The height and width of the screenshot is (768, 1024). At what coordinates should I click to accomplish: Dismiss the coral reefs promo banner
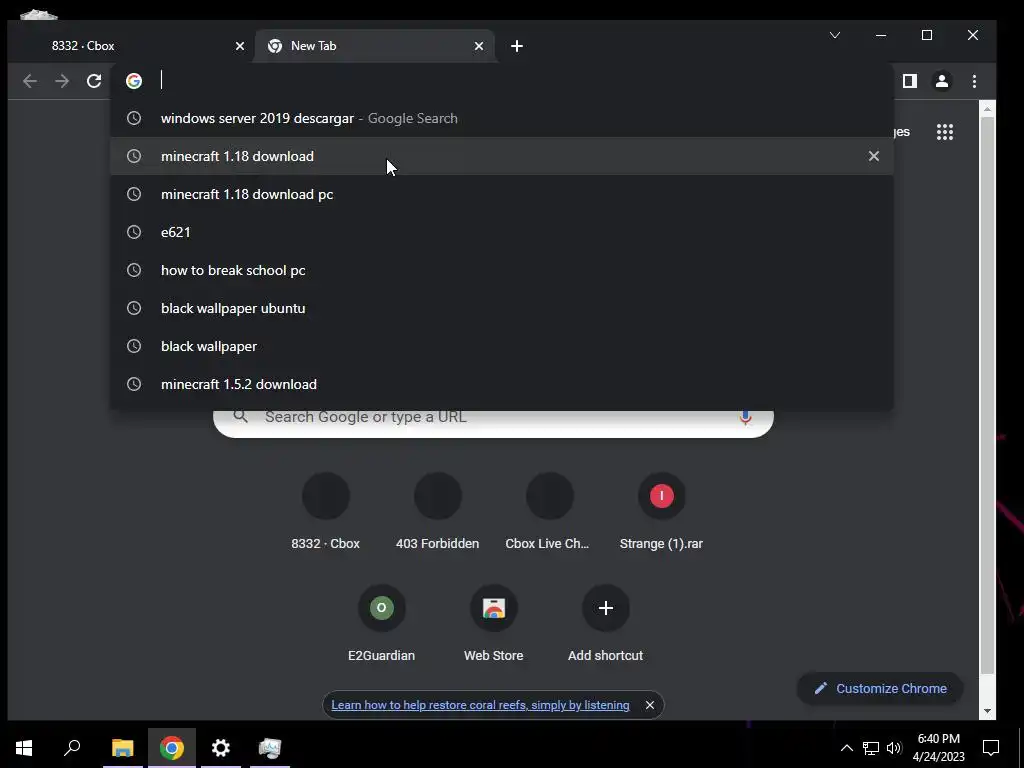click(650, 705)
